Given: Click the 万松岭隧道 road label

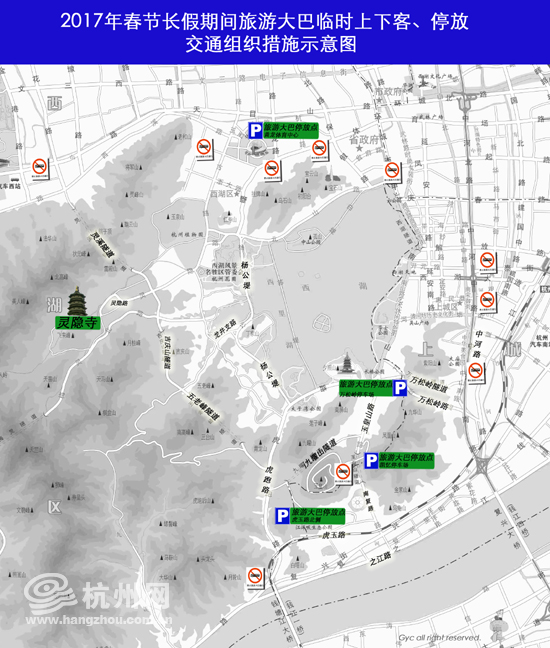Looking at the screenshot, I should (429, 384).
